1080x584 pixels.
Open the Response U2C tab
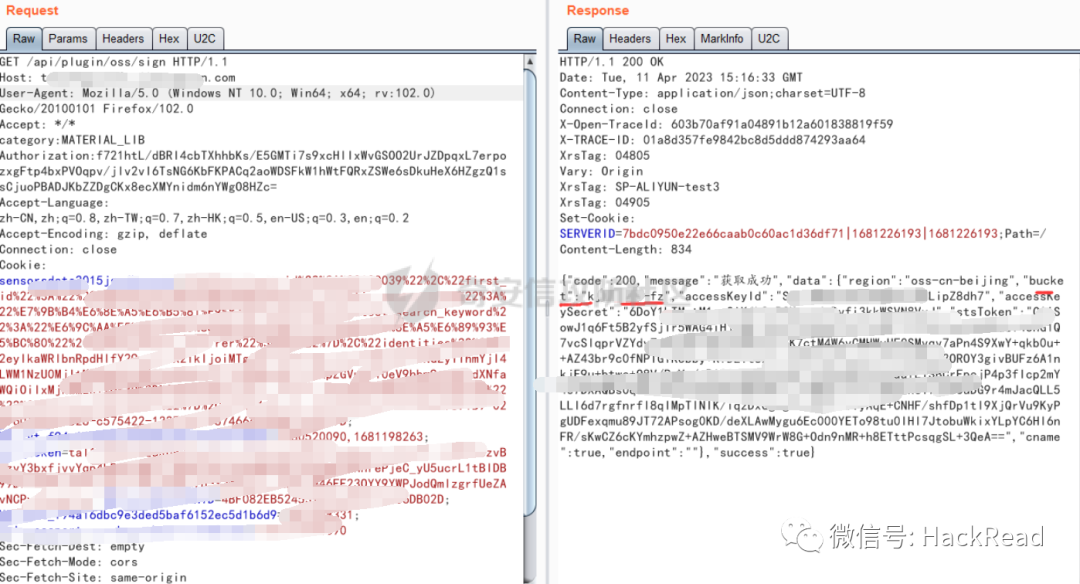tap(769, 39)
